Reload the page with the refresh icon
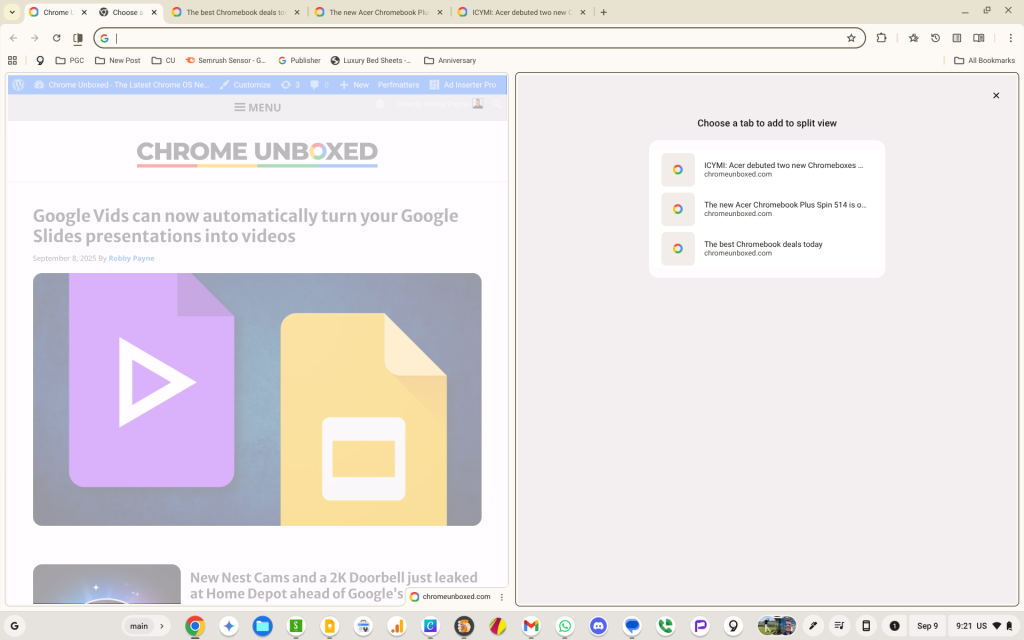The image size is (1024, 640). click(x=56, y=38)
